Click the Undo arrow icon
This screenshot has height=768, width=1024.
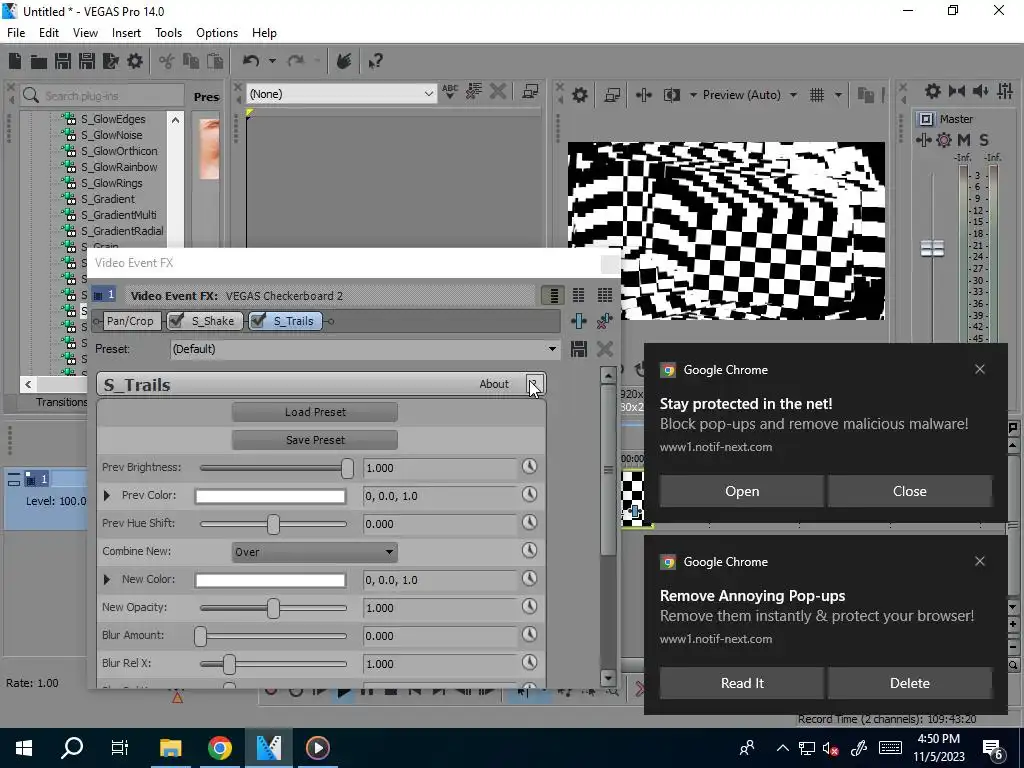point(251,61)
